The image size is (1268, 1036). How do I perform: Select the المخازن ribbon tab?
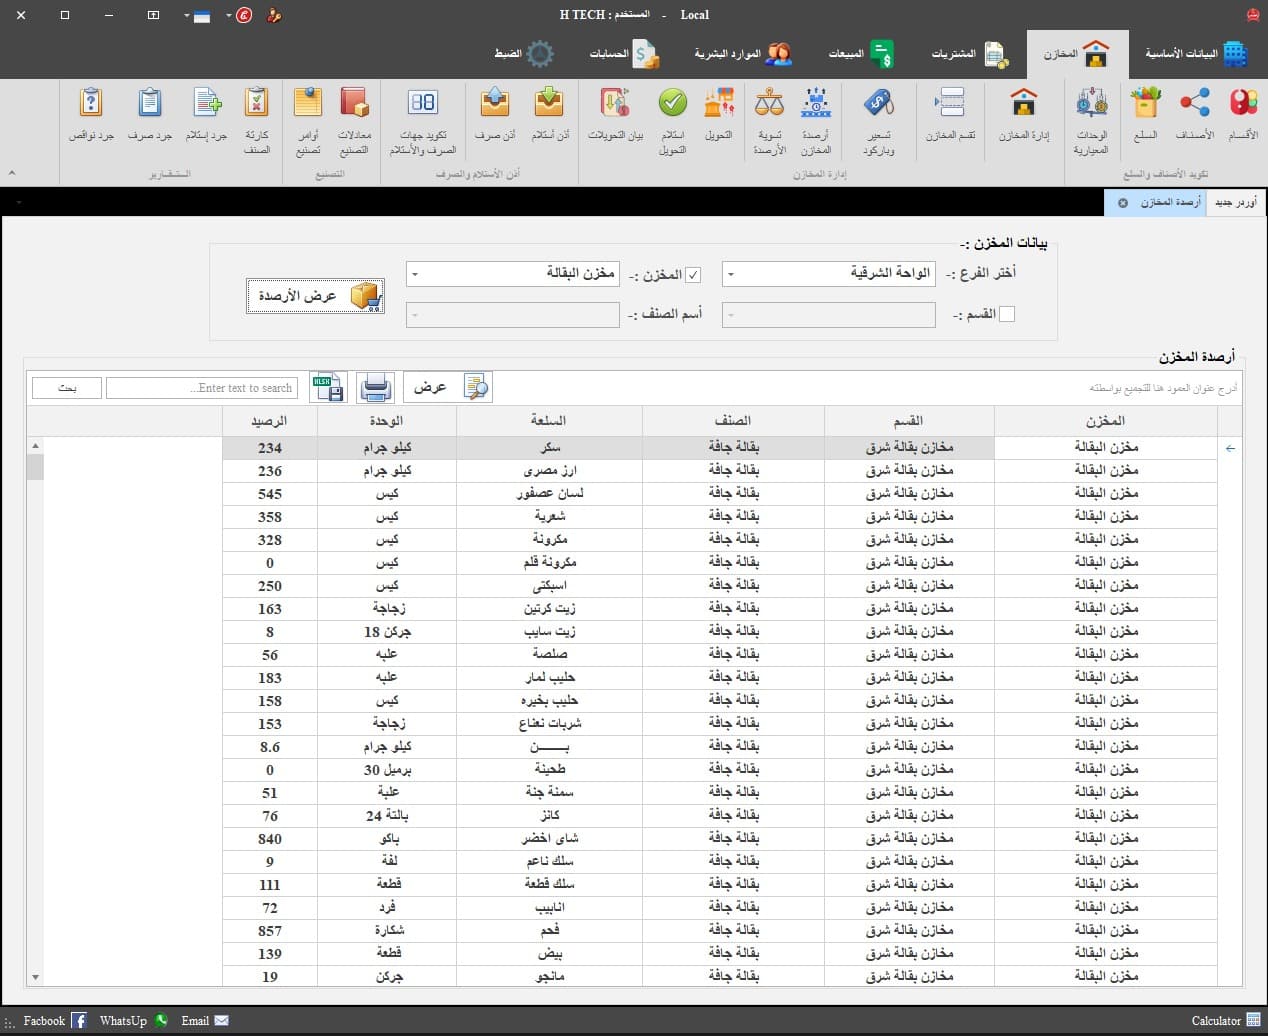coord(1077,54)
